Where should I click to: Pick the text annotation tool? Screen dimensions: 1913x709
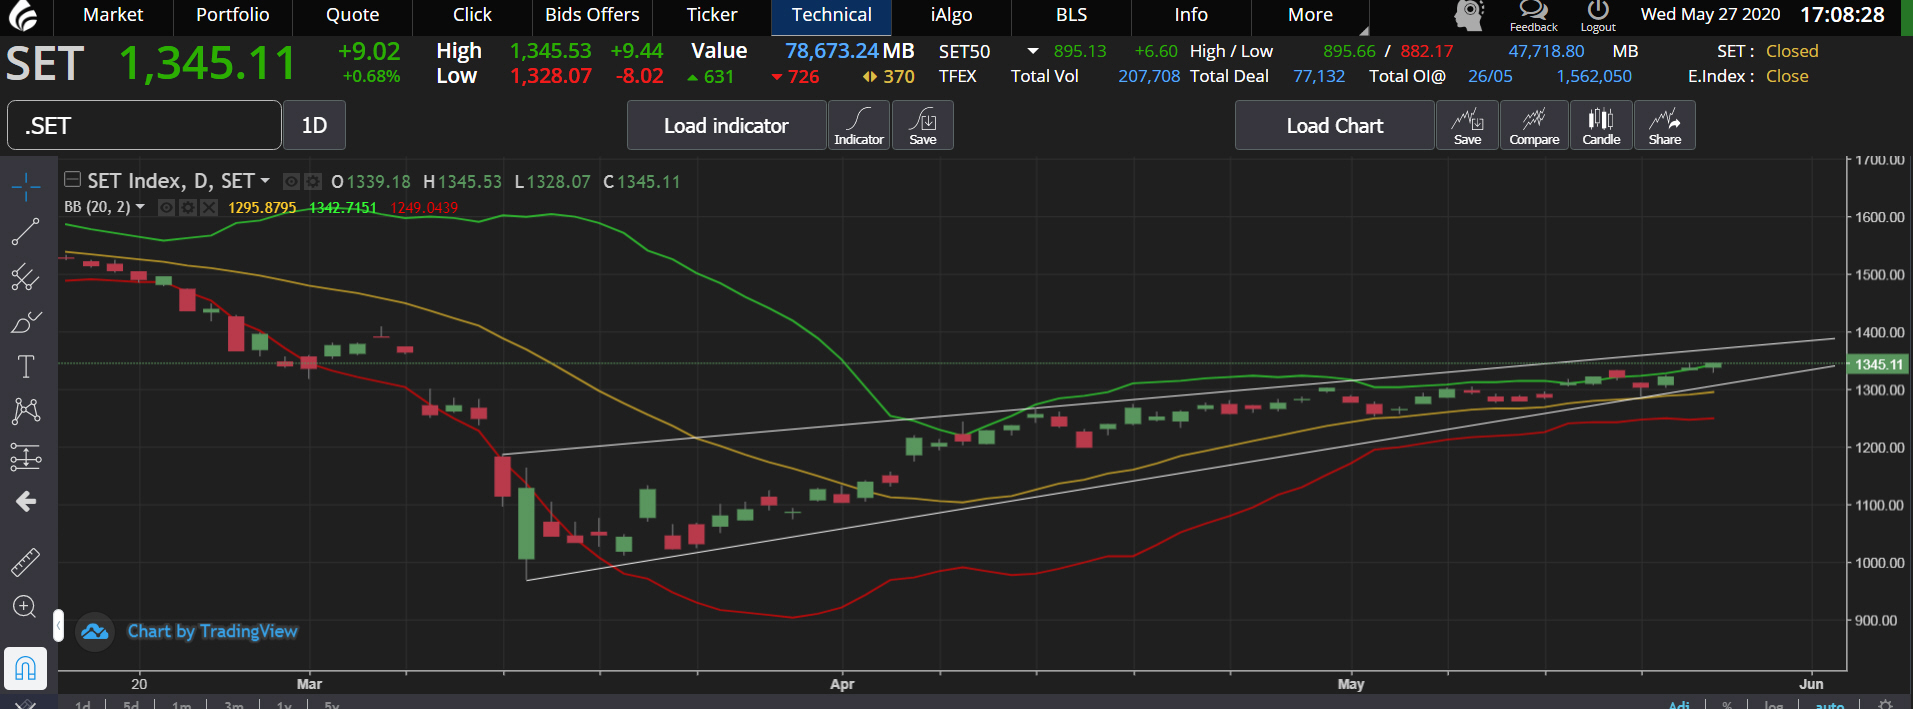pos(26,367)
